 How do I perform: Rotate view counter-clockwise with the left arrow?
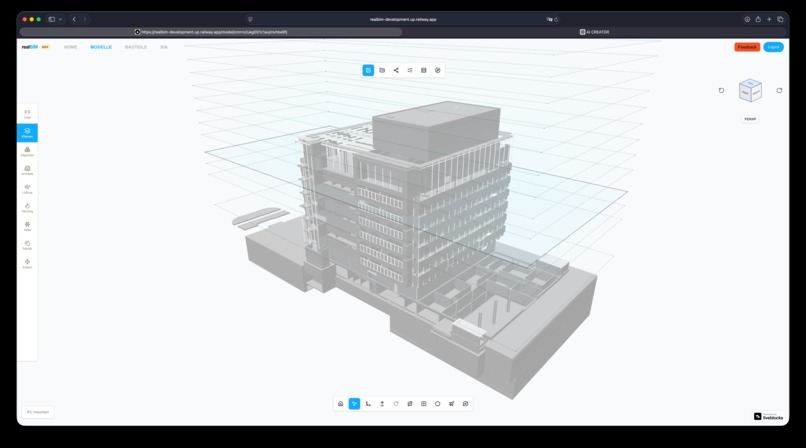pos(721,90)
